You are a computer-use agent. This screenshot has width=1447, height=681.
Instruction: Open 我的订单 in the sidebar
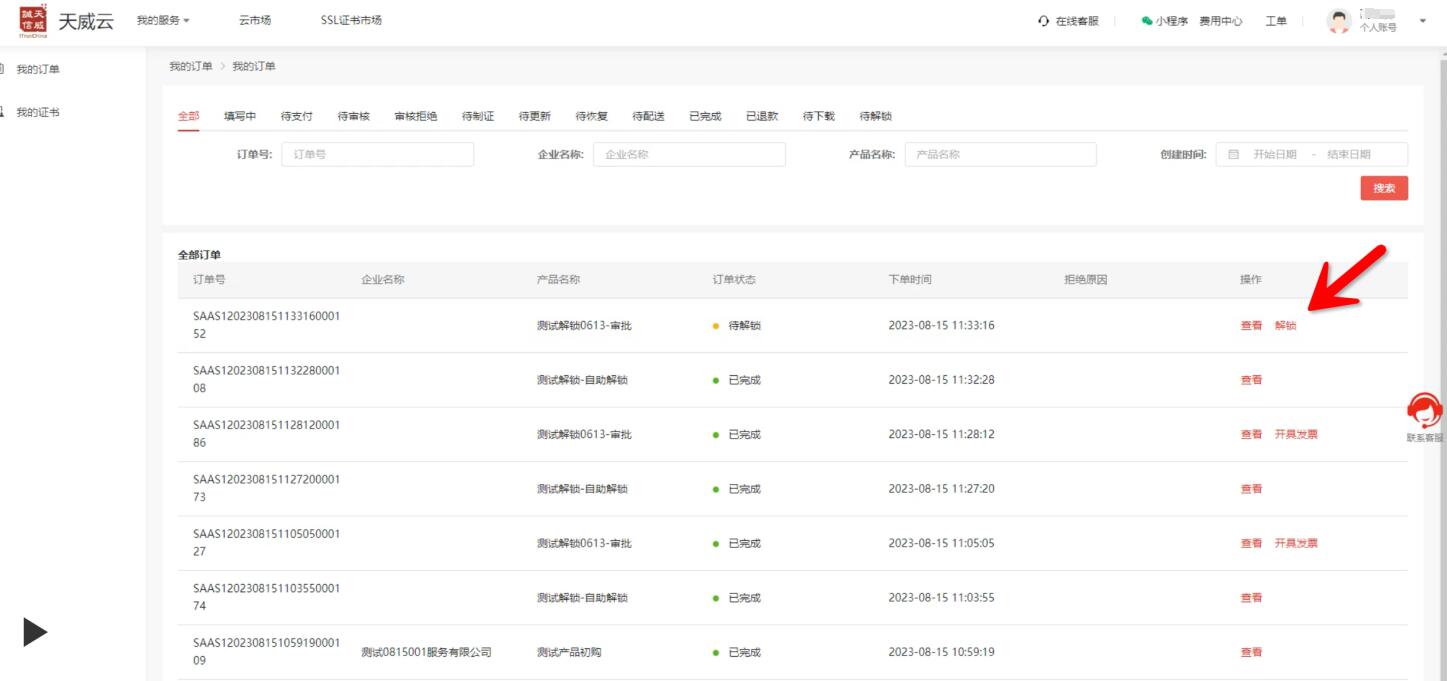click(37, 69)
